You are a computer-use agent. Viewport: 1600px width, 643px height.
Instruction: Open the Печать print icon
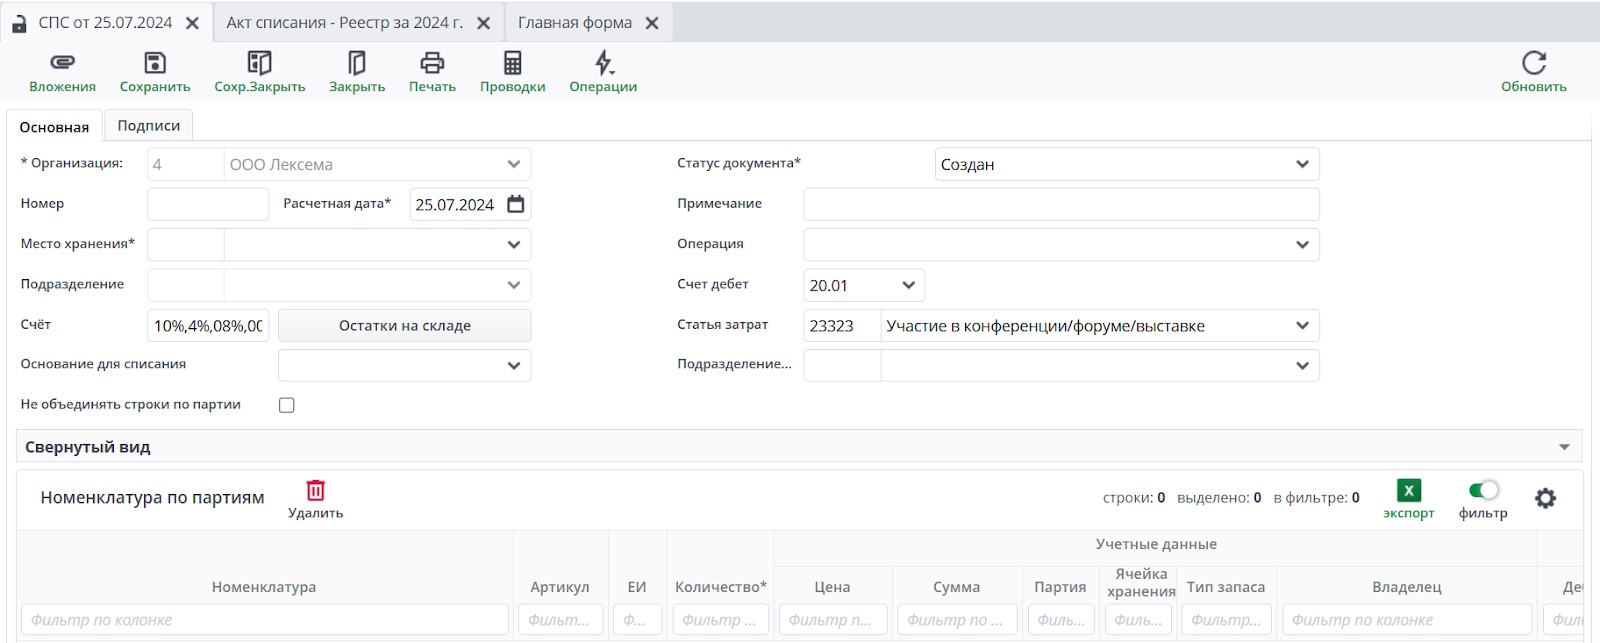[432, 63]
